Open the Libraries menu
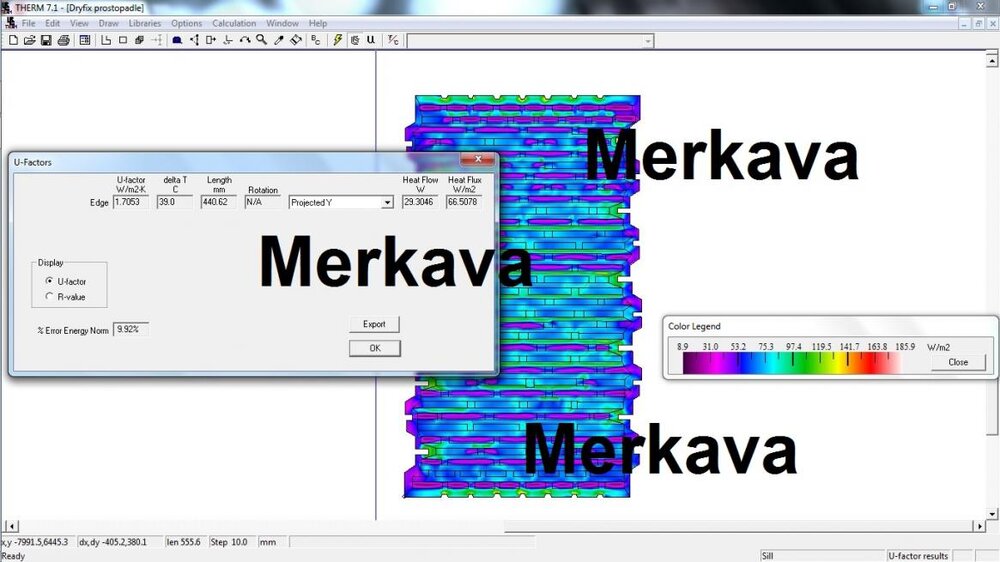 tap(144, 23)
